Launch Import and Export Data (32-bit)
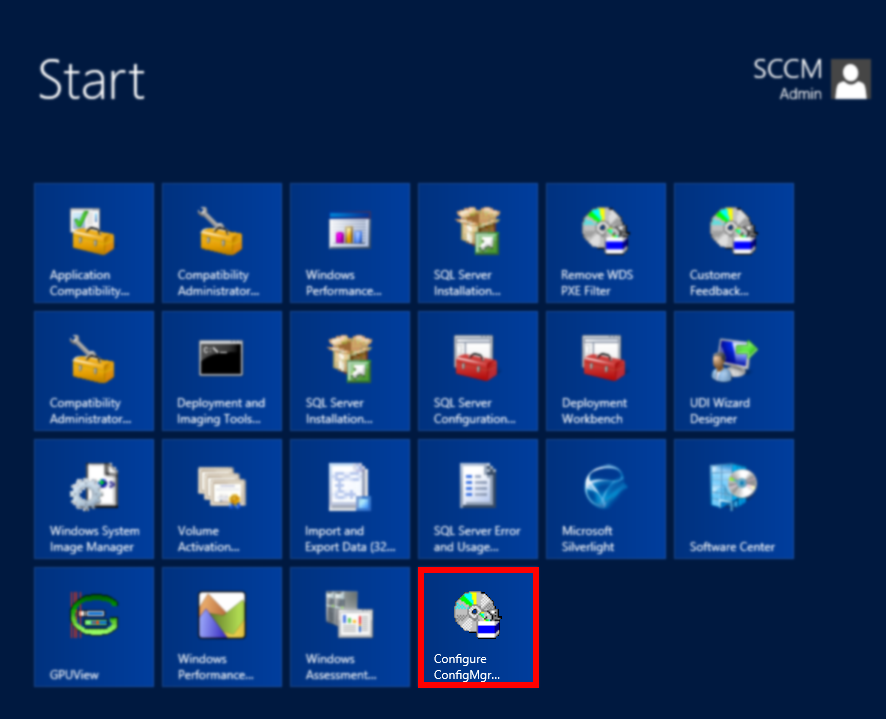This screenshot has height=719, width=886. [350, 498]
